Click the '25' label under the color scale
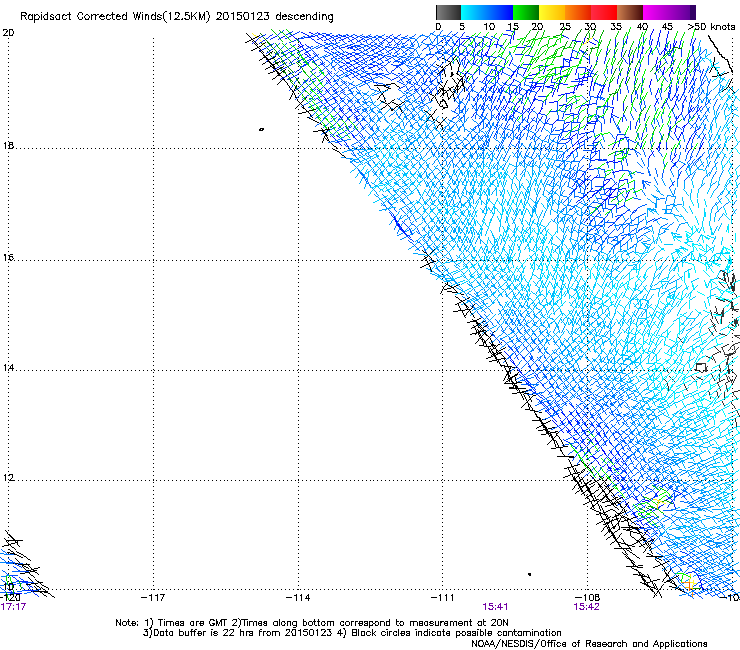This screenshot has height=650, width=740. 565,27
